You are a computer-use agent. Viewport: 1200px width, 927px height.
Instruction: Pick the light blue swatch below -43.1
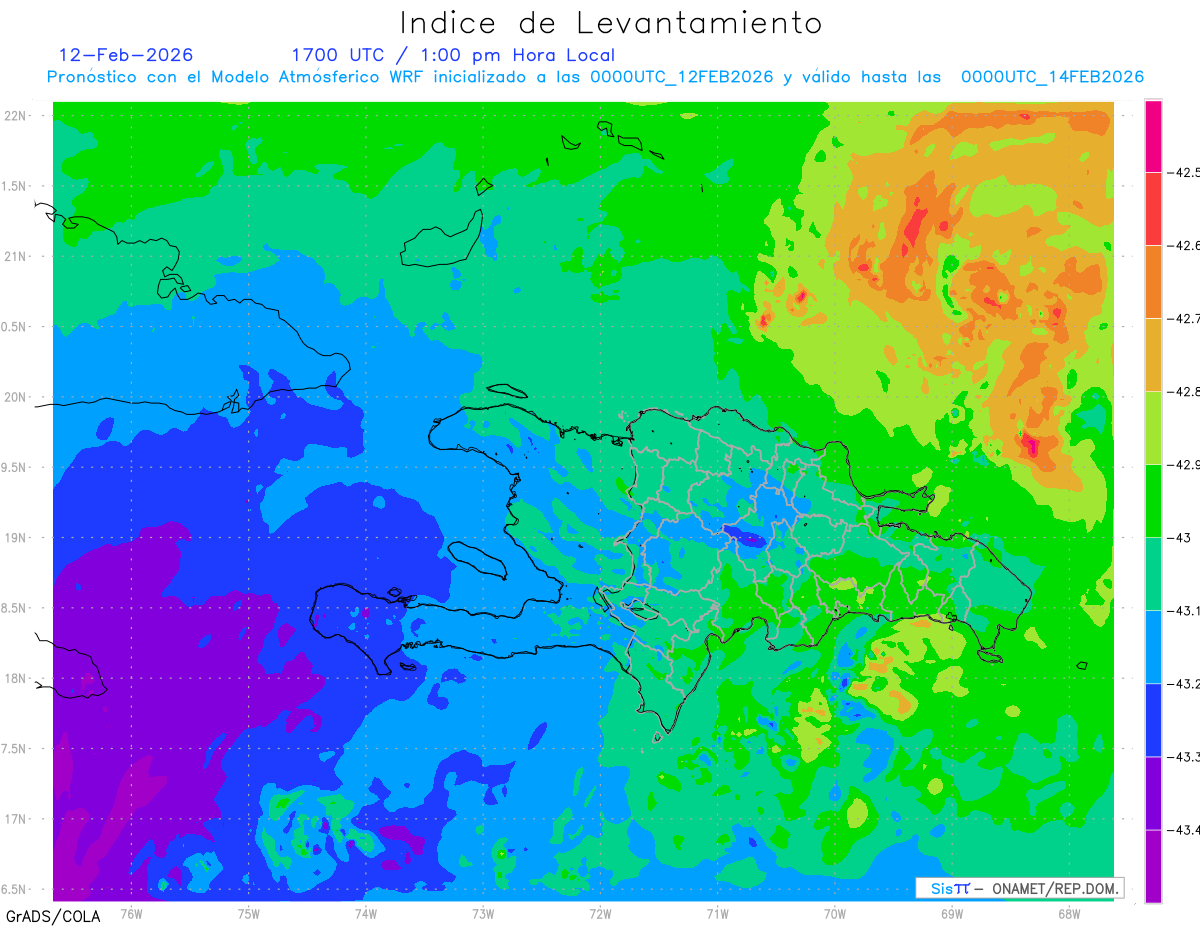click(x=1153, y=647)
